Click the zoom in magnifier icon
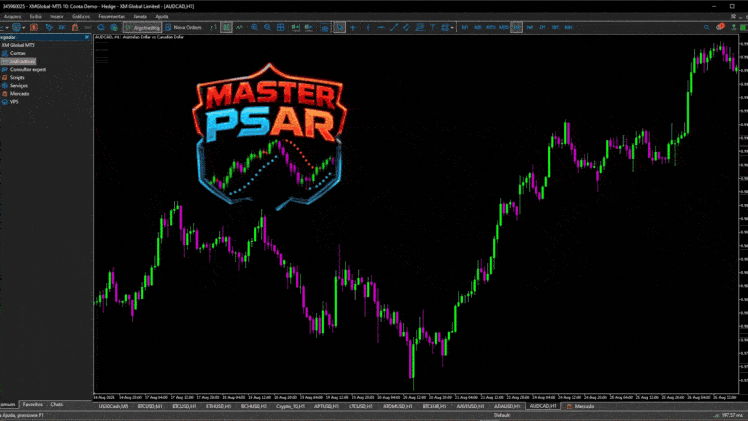The width and height of the screenshot is (748, 421). tap(255, 27)
